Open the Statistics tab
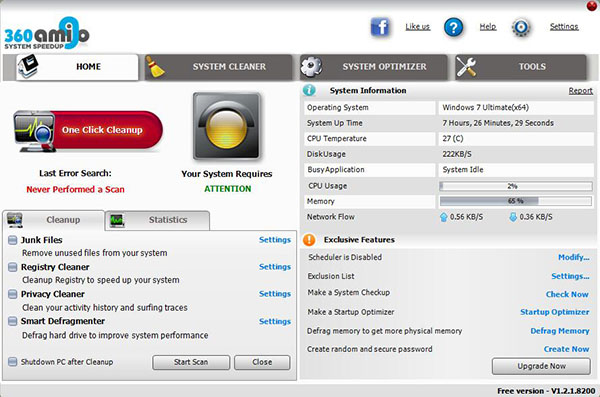 point(158,220)
